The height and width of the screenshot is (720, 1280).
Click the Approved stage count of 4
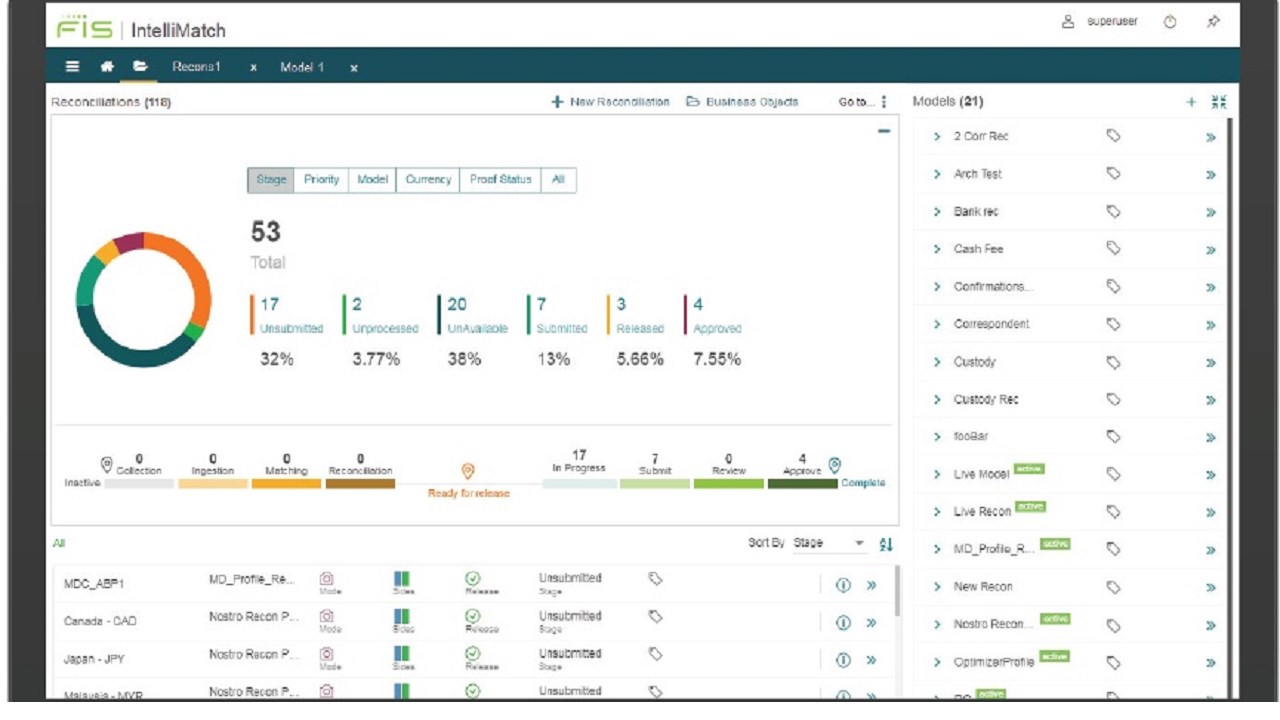click(x=698, y=304)
